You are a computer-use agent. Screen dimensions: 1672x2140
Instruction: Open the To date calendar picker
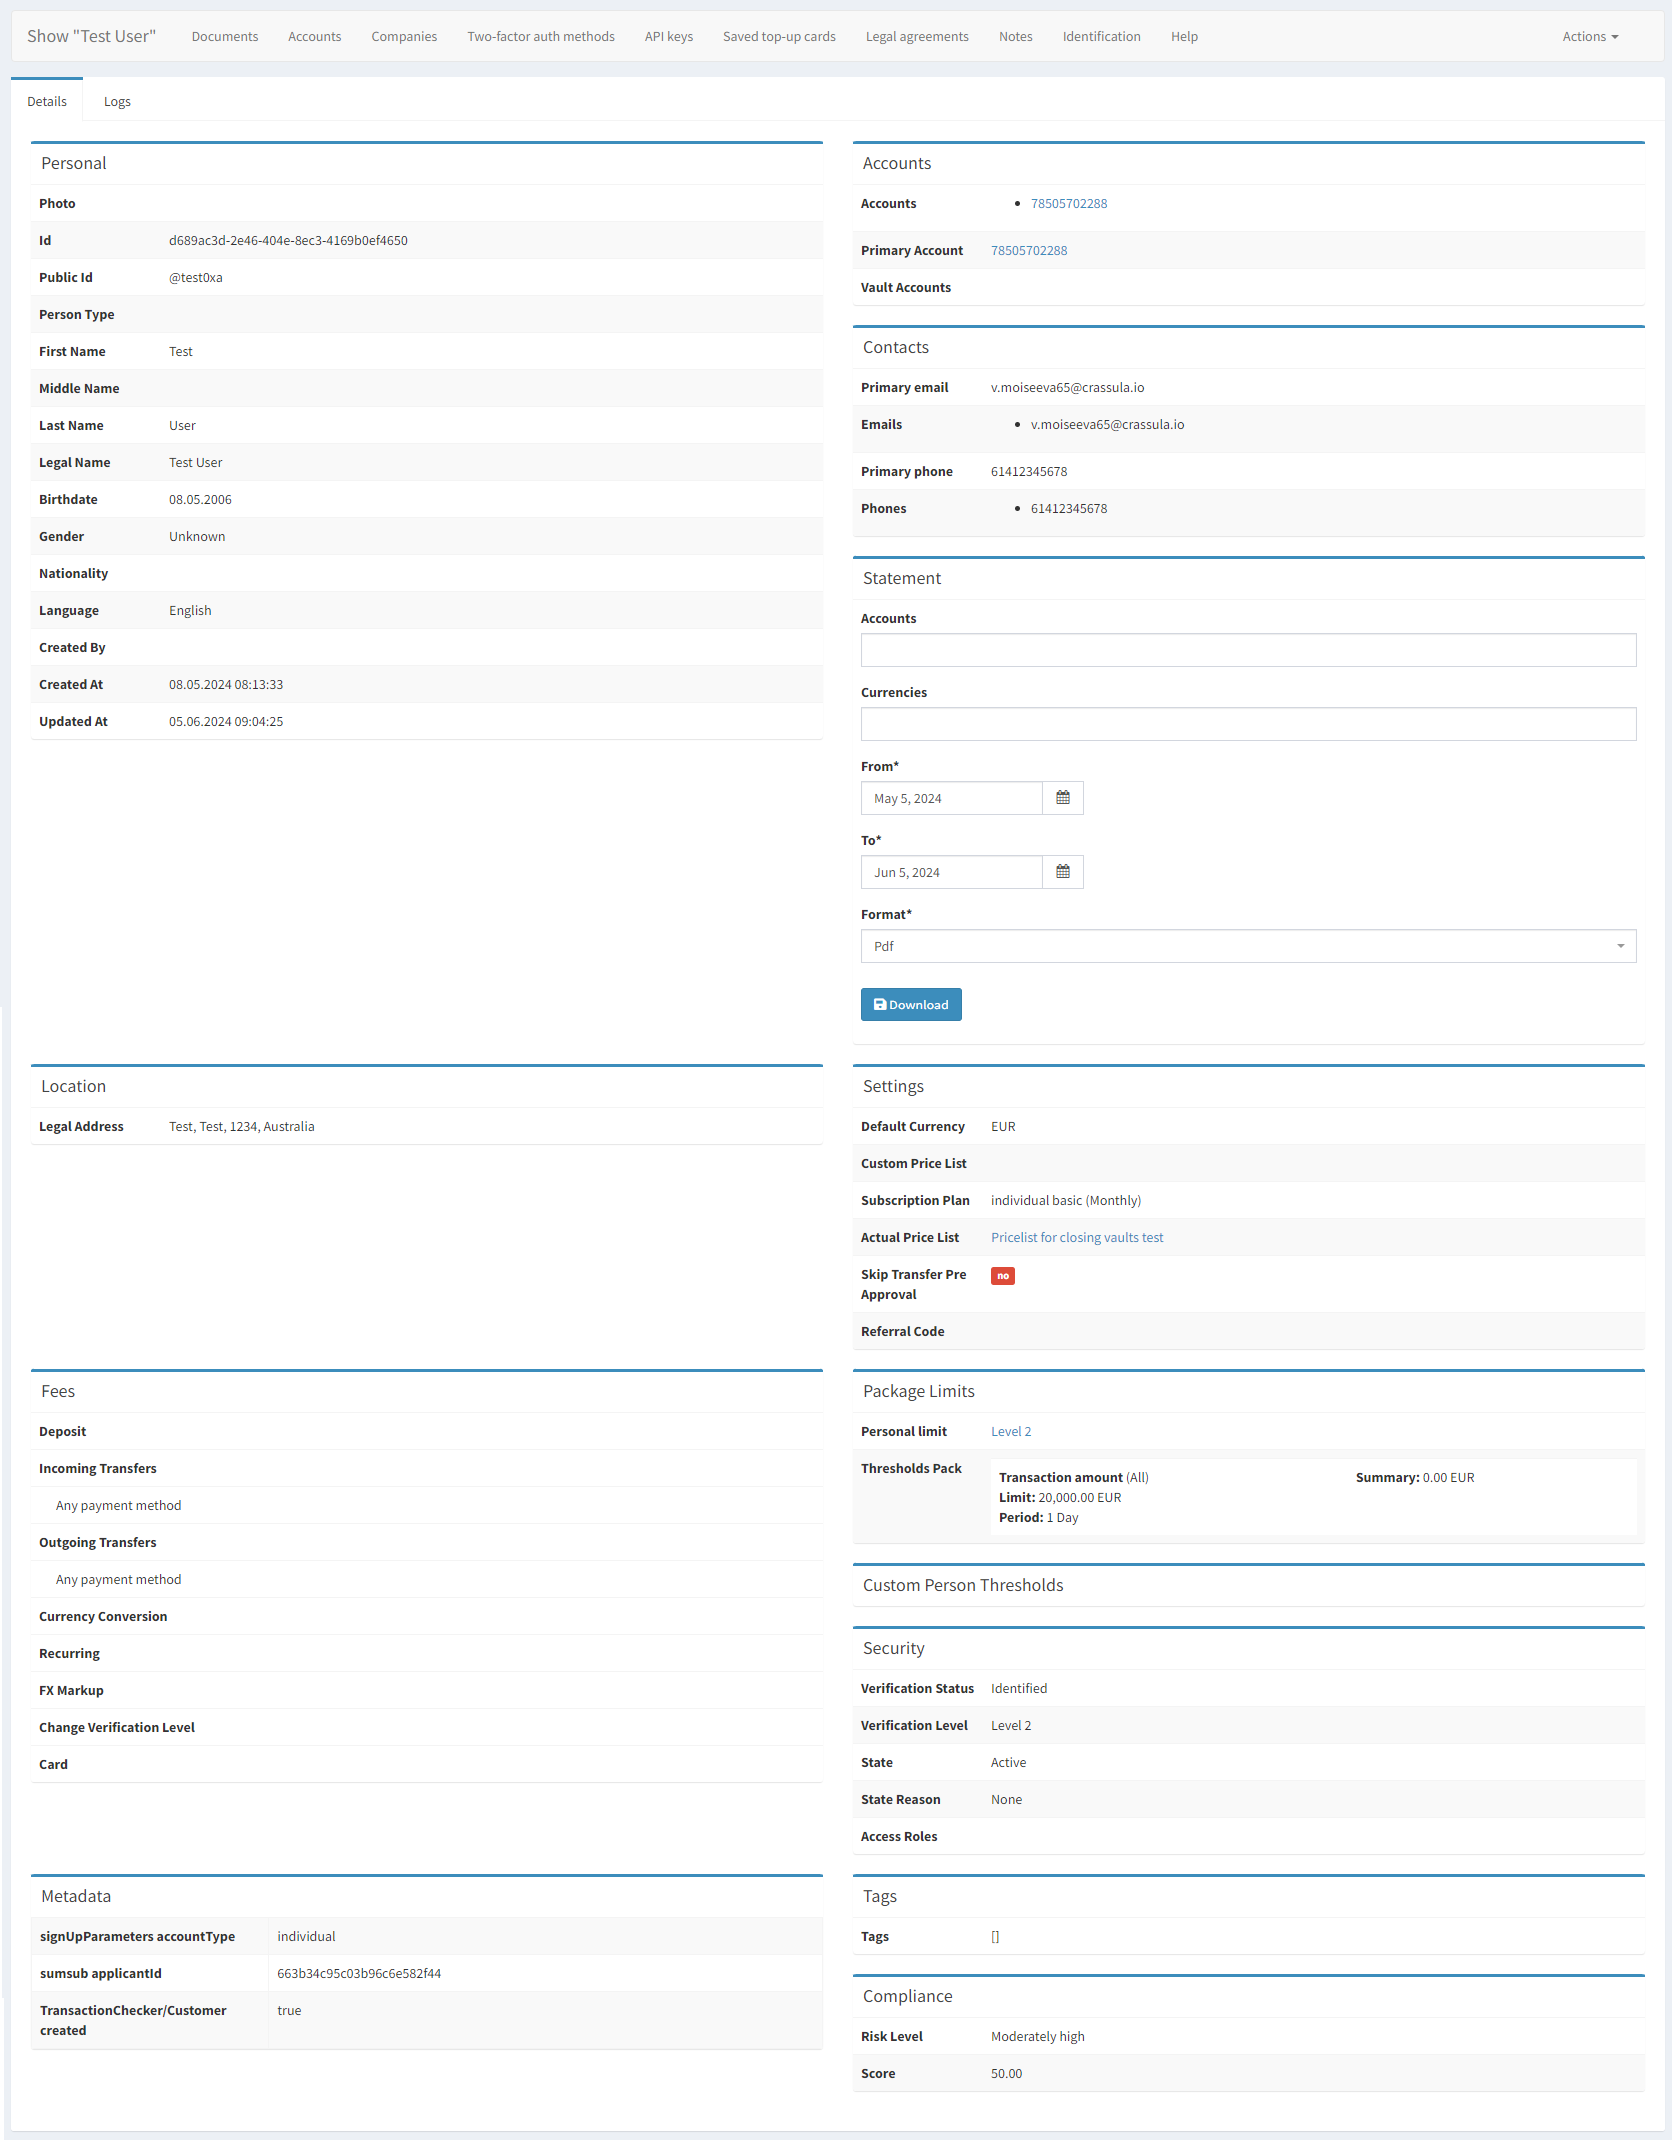(1062, 871)
